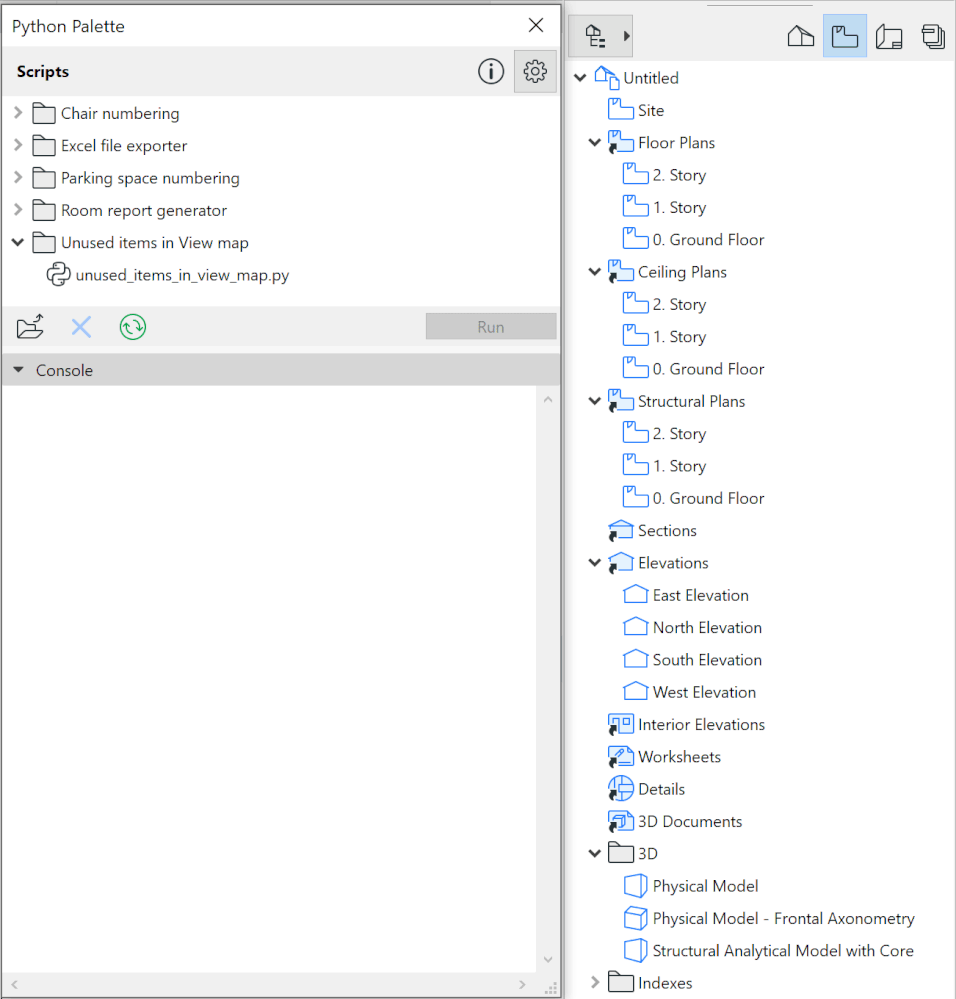The image size is (956, 999).
Task: Expand the Indexes tree item
Action: click(595, 982)
